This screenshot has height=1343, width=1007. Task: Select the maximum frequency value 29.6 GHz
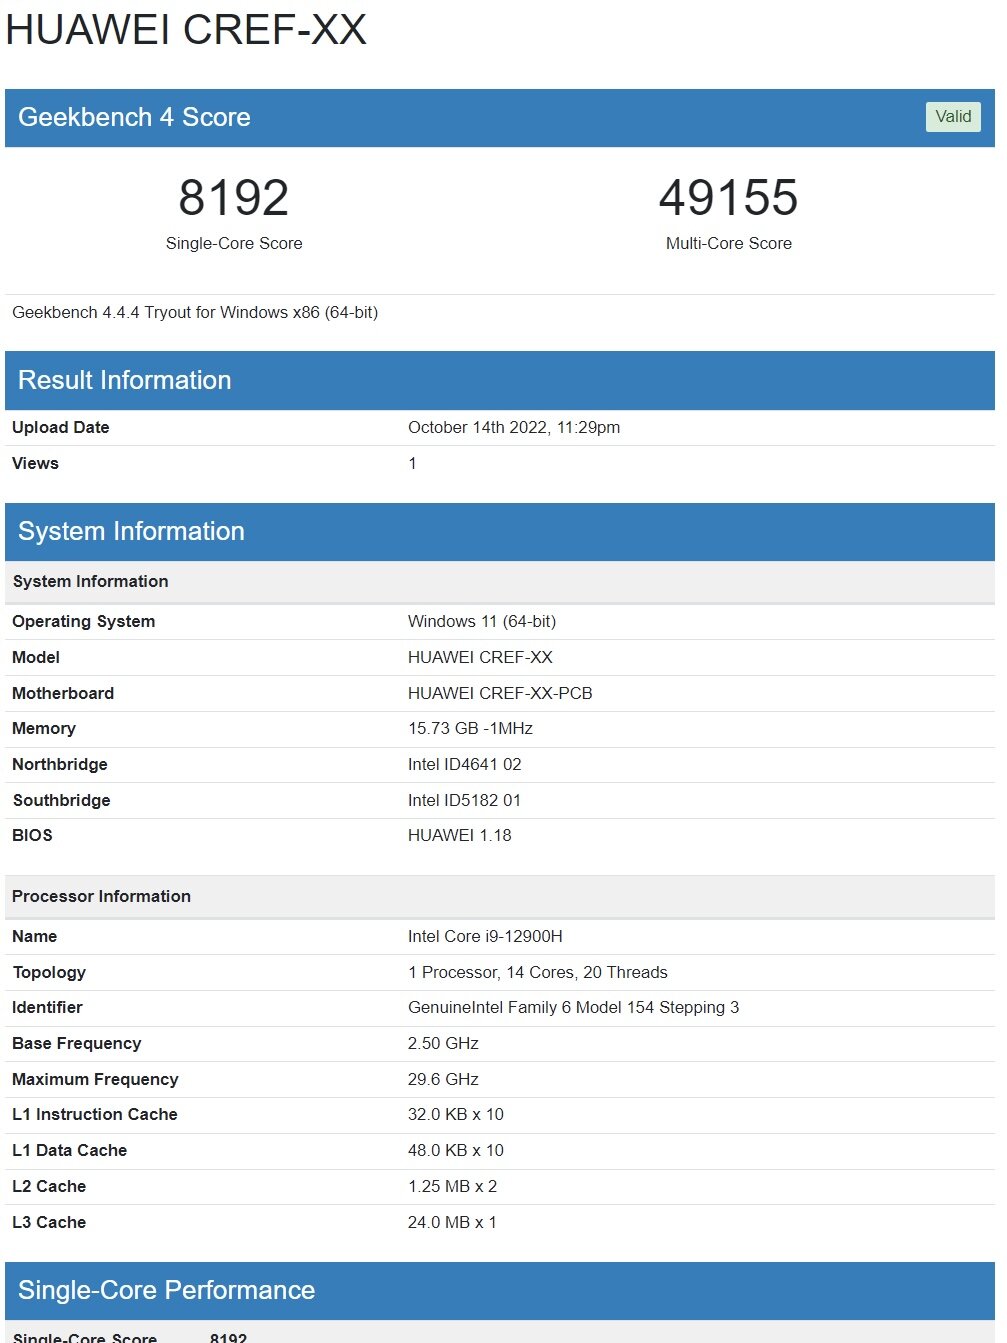pos(443,1079)
